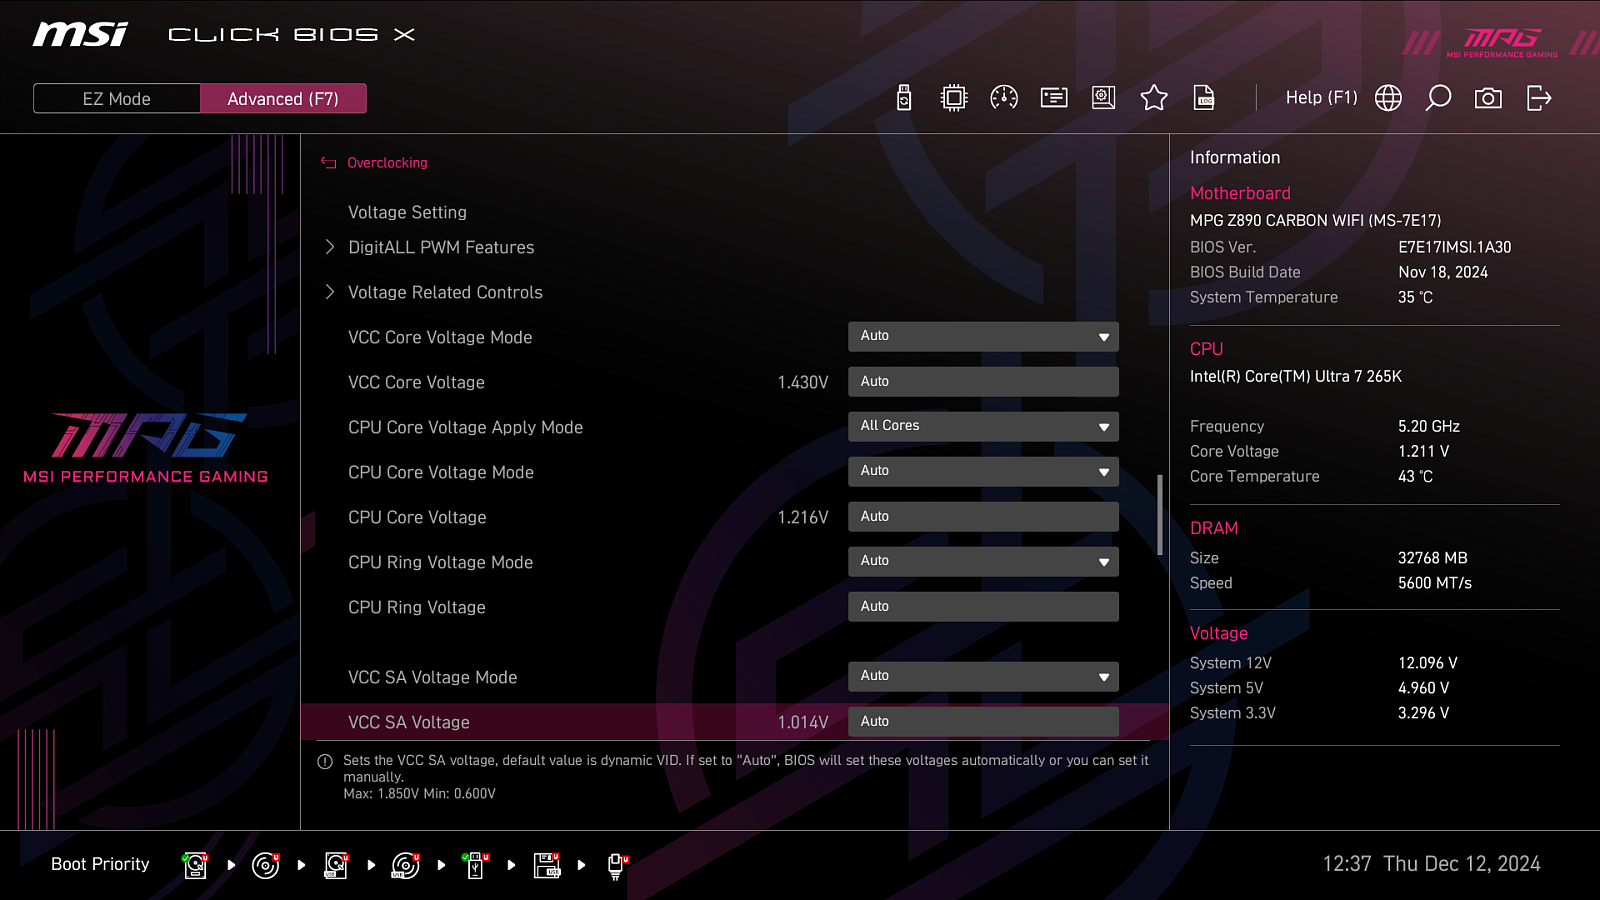Screen dimensions: 1600x900
Task: Click the CPU Core Voltage input field
Action: tap(983, 516)
